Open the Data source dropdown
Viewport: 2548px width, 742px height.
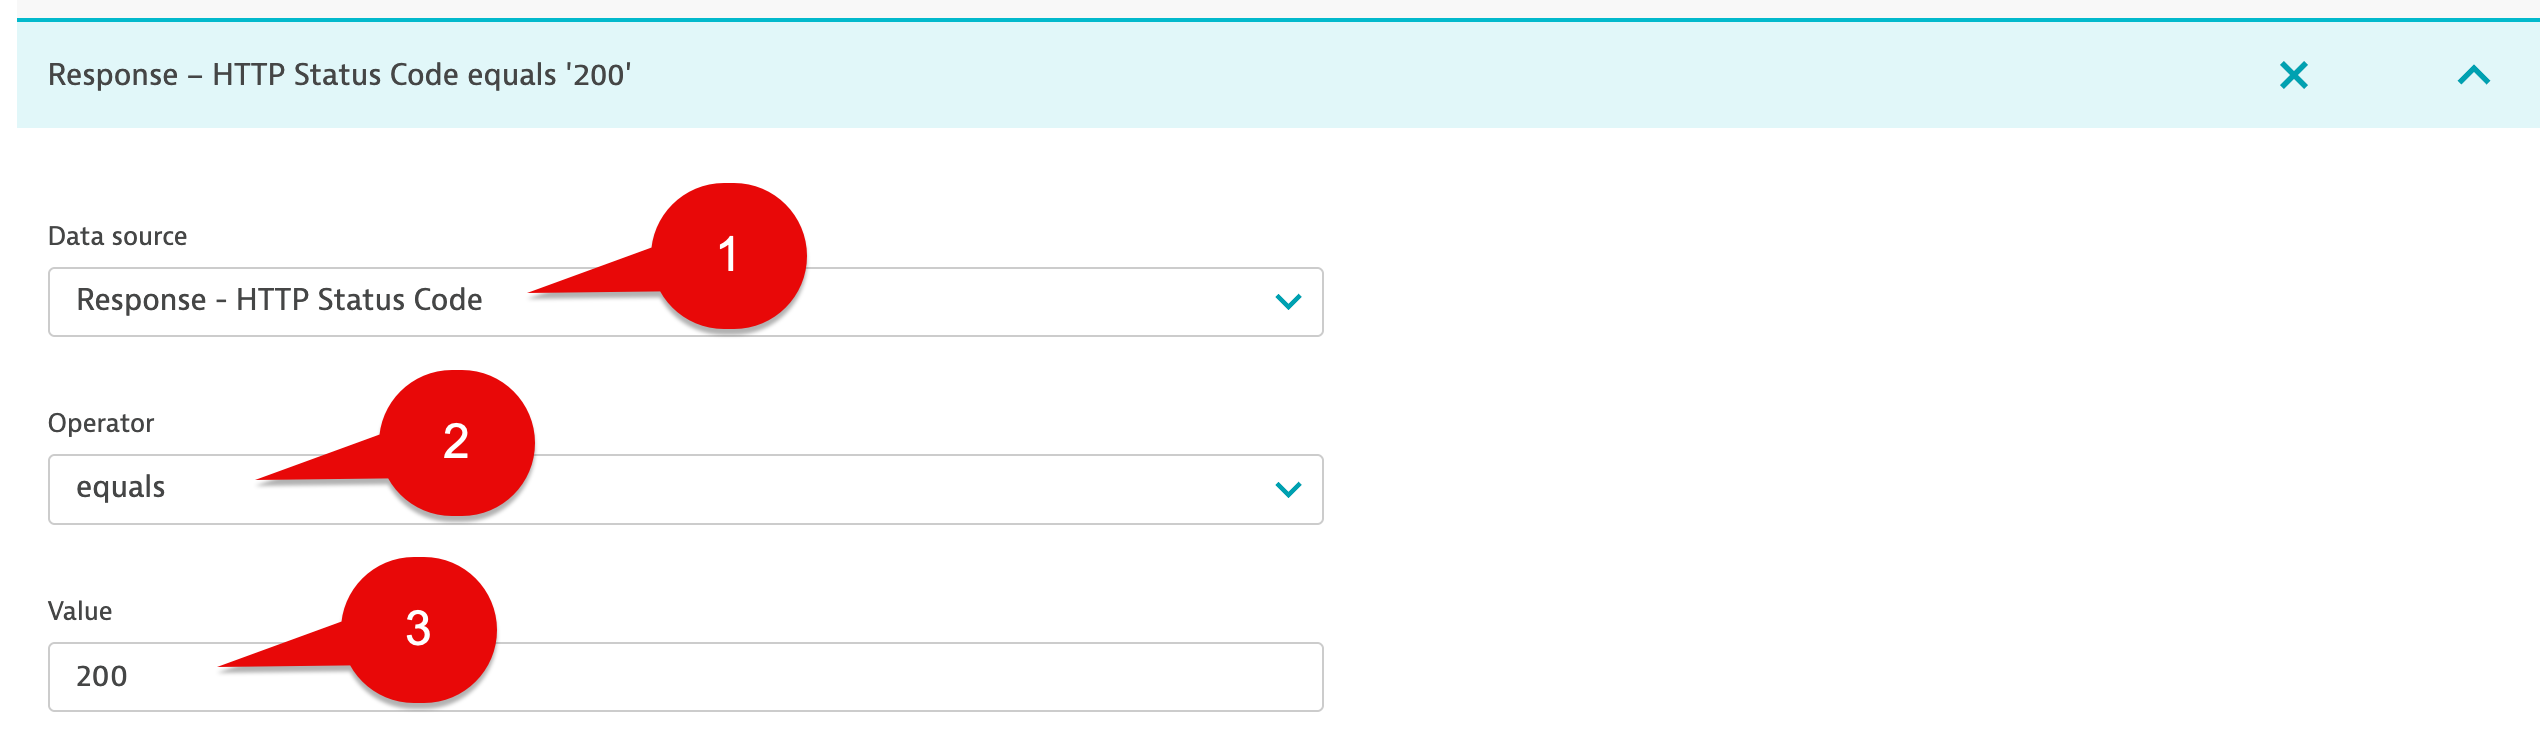coord(686,302)
